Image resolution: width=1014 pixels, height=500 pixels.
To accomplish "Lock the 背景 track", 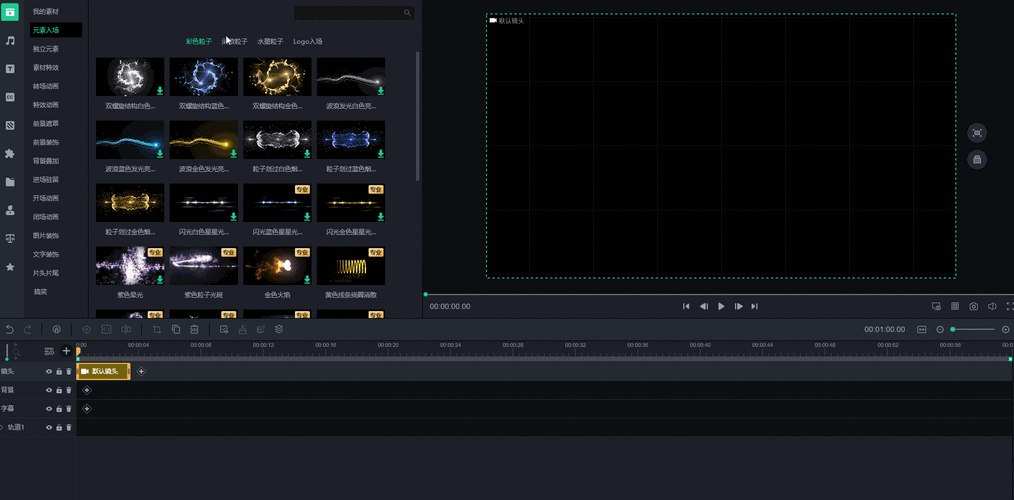I will (x=59, y=390).
